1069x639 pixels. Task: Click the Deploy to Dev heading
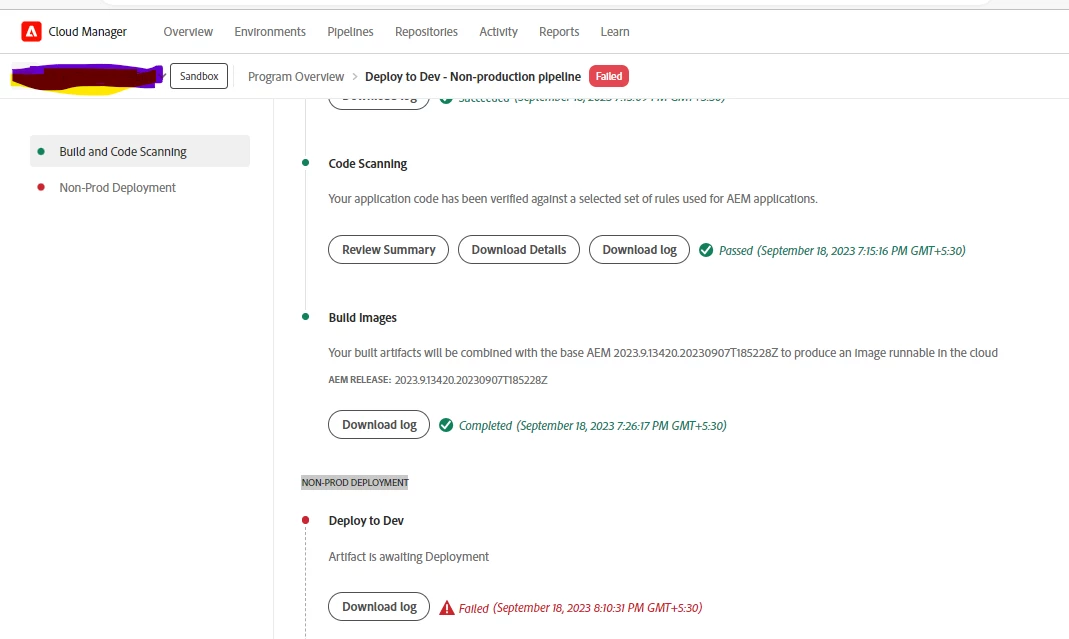tap(366, 520)
